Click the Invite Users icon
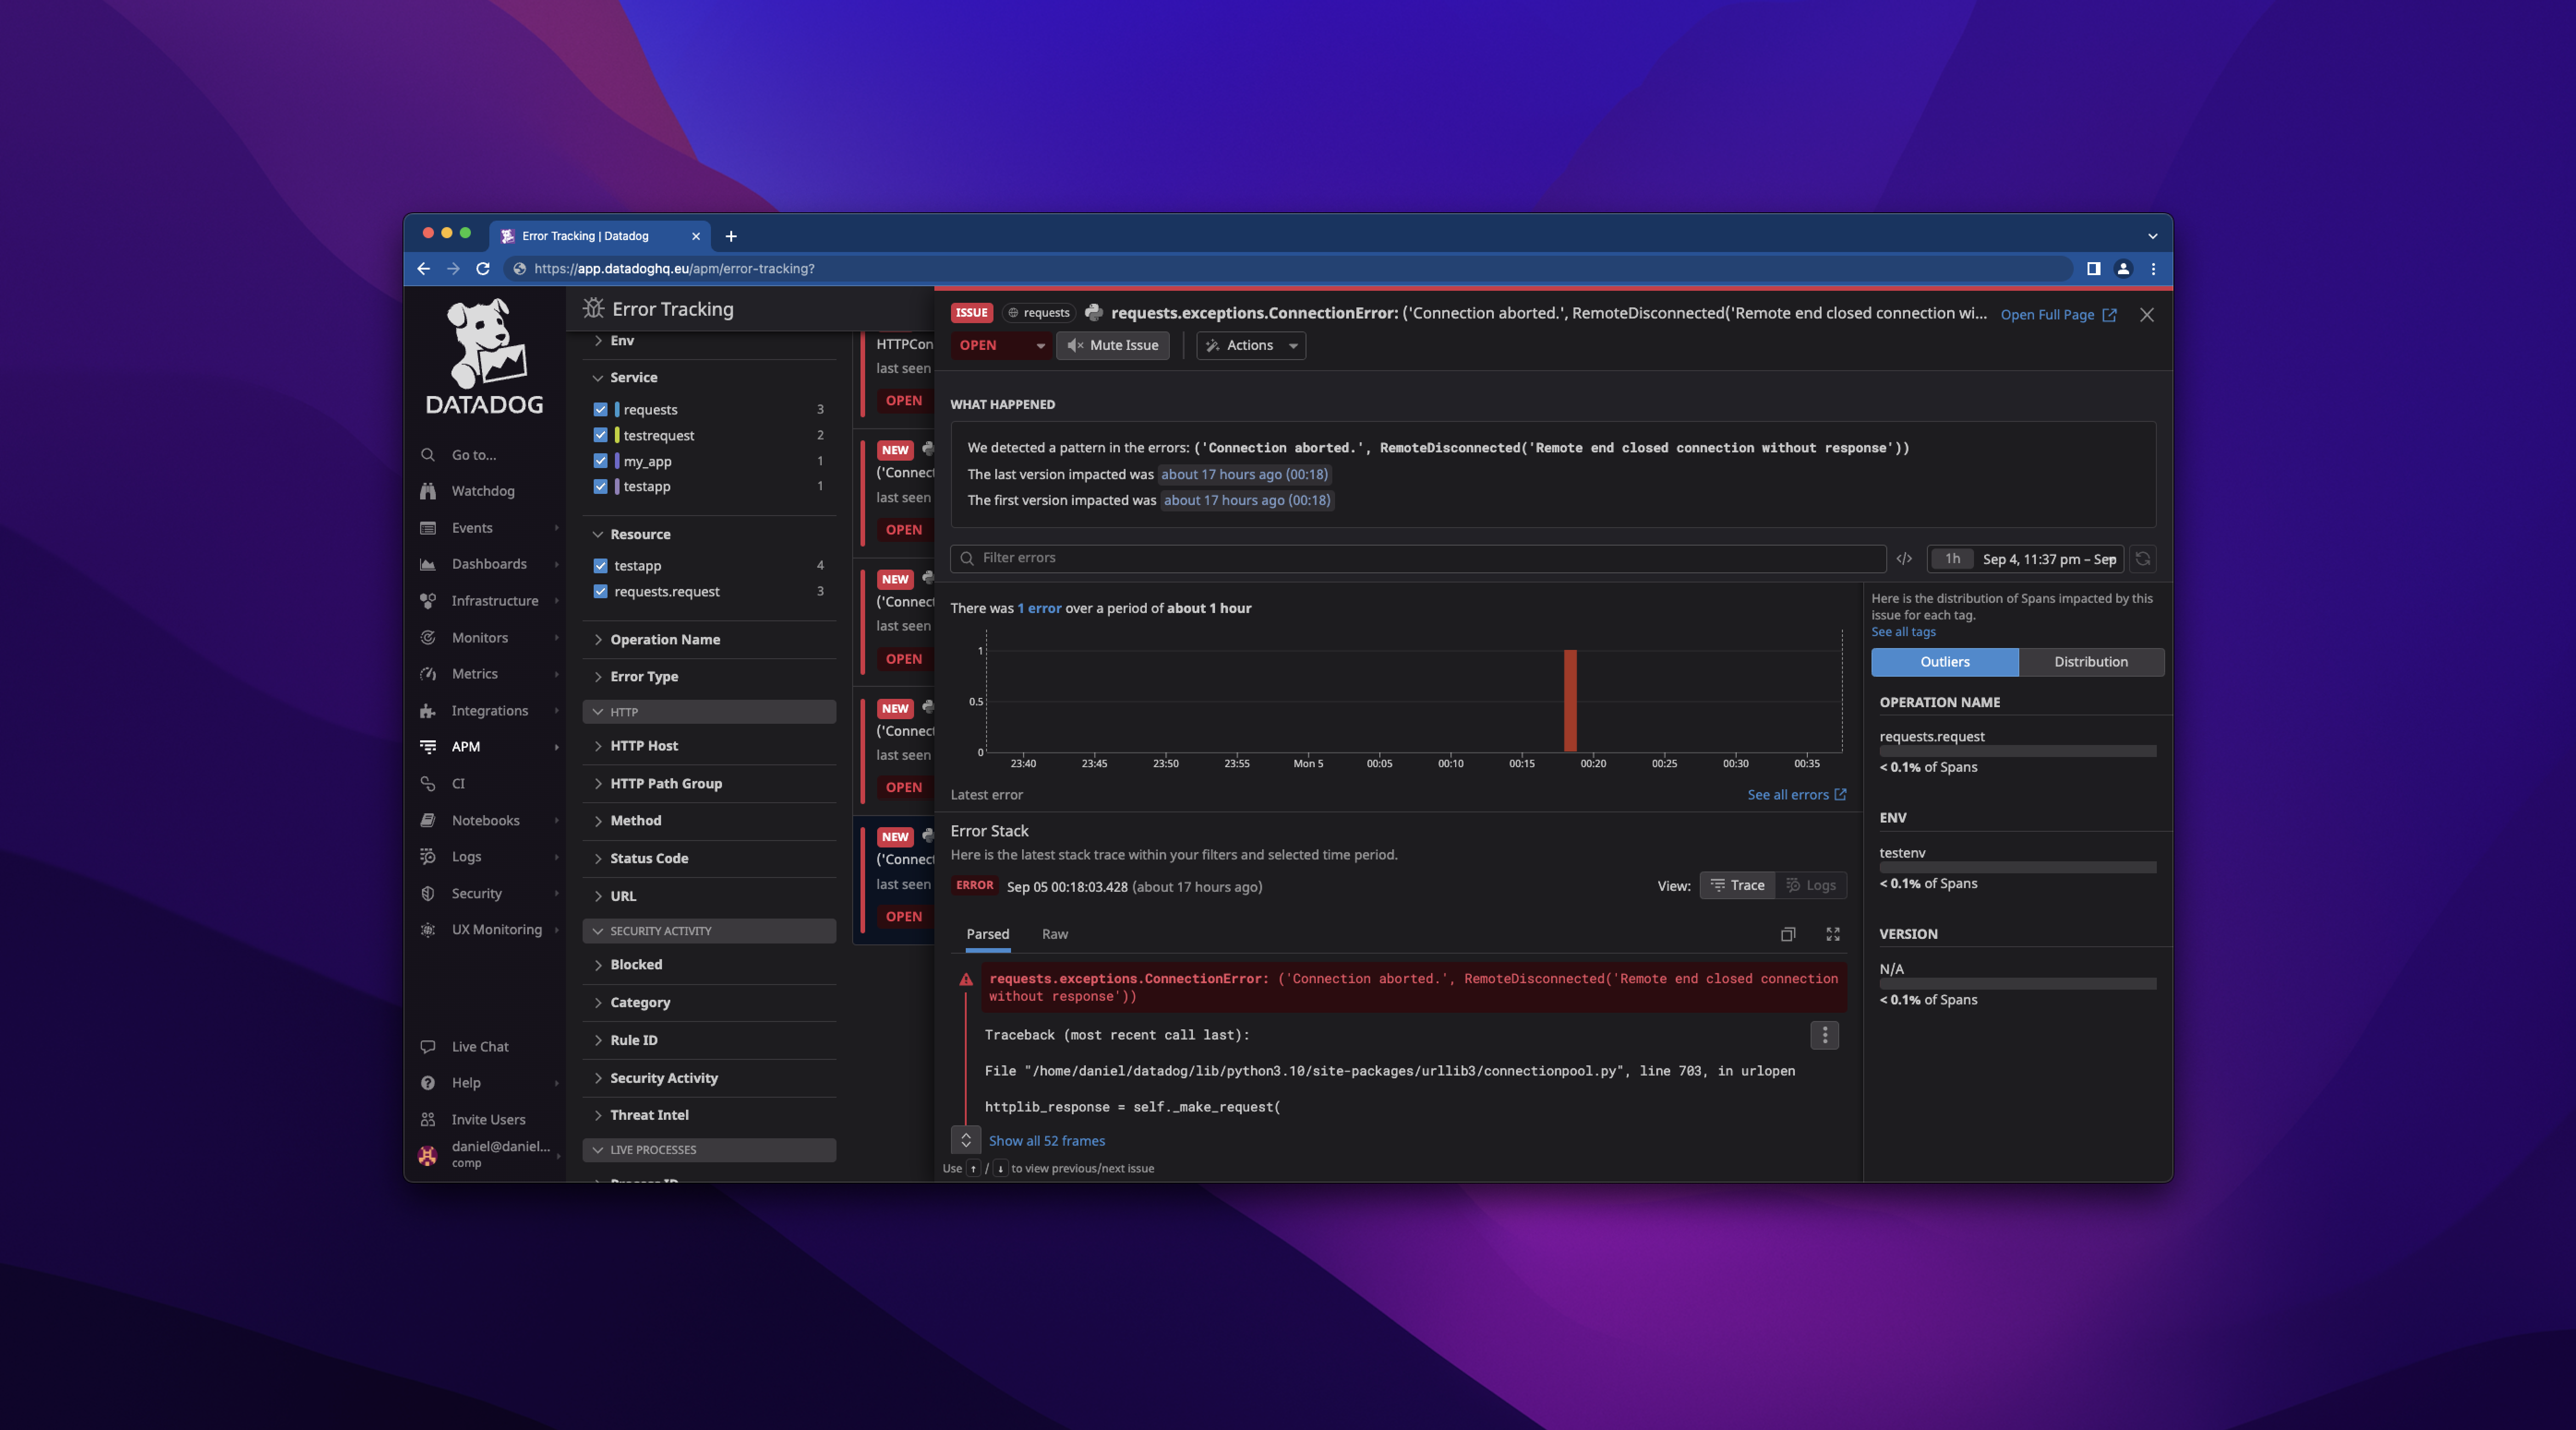The height and width of the screenshot is (1430, 2576). tap(428, 1120)
